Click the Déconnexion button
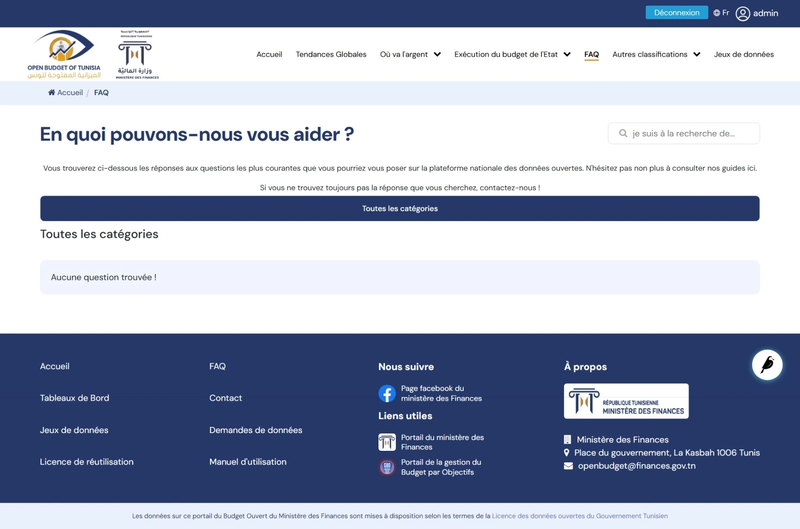 [677, 13]
